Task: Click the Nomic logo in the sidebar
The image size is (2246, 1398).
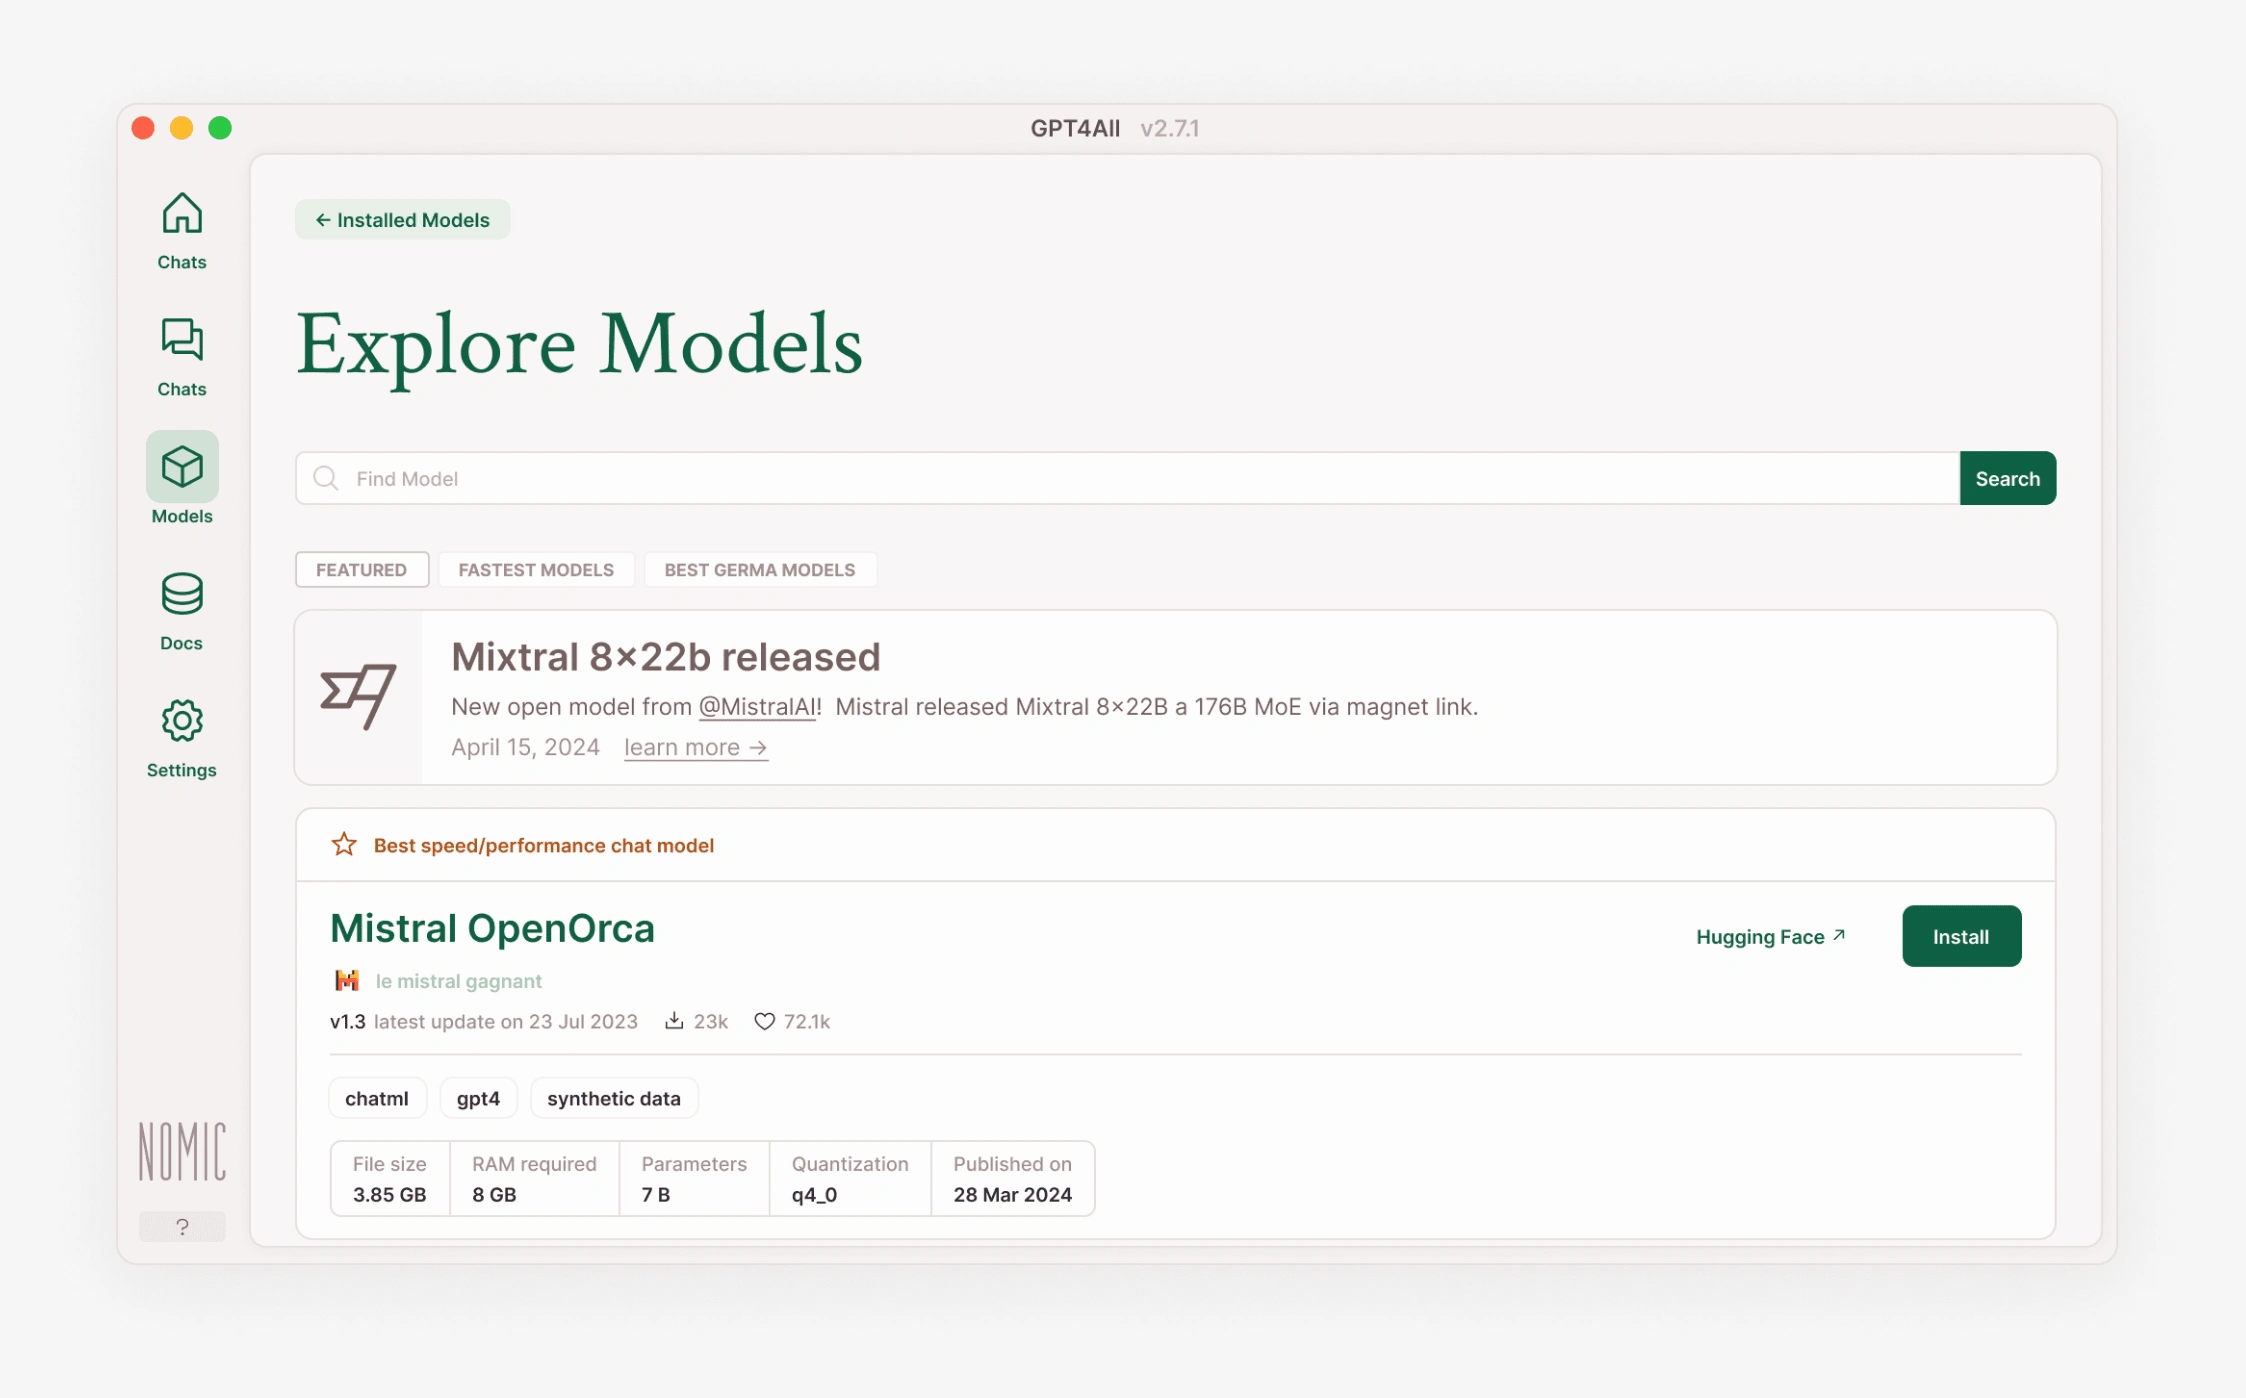Action: [182, 1151]
